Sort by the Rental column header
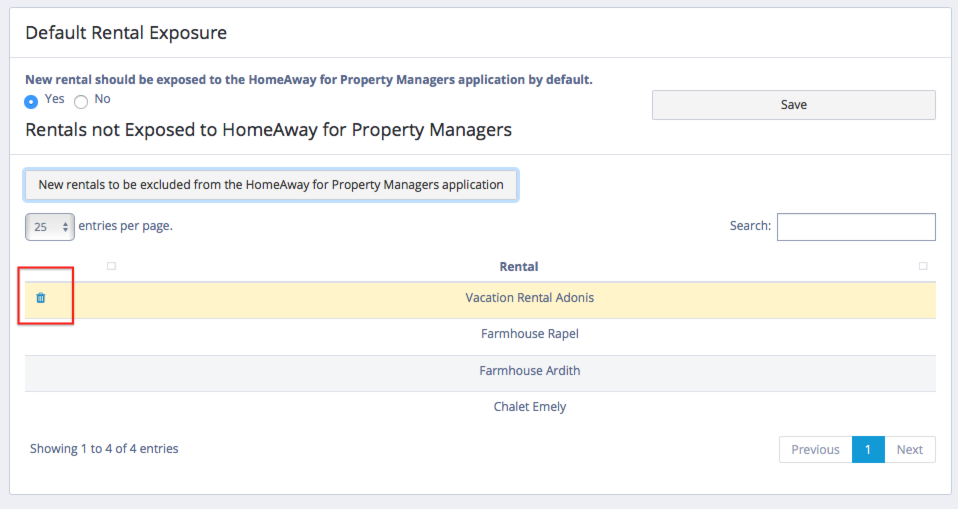The height and width of the screenshot is (509, 958). 518,267
